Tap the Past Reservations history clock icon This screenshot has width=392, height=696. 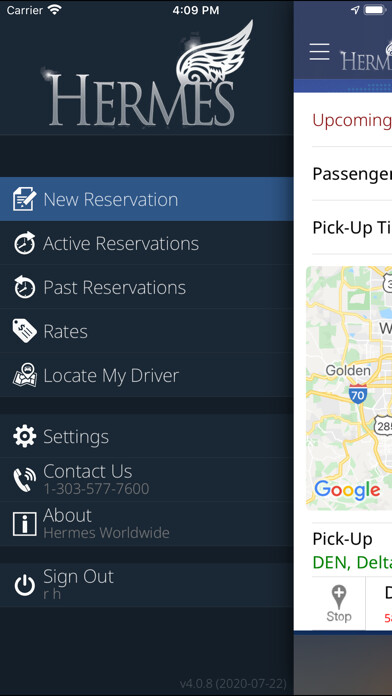24,287
